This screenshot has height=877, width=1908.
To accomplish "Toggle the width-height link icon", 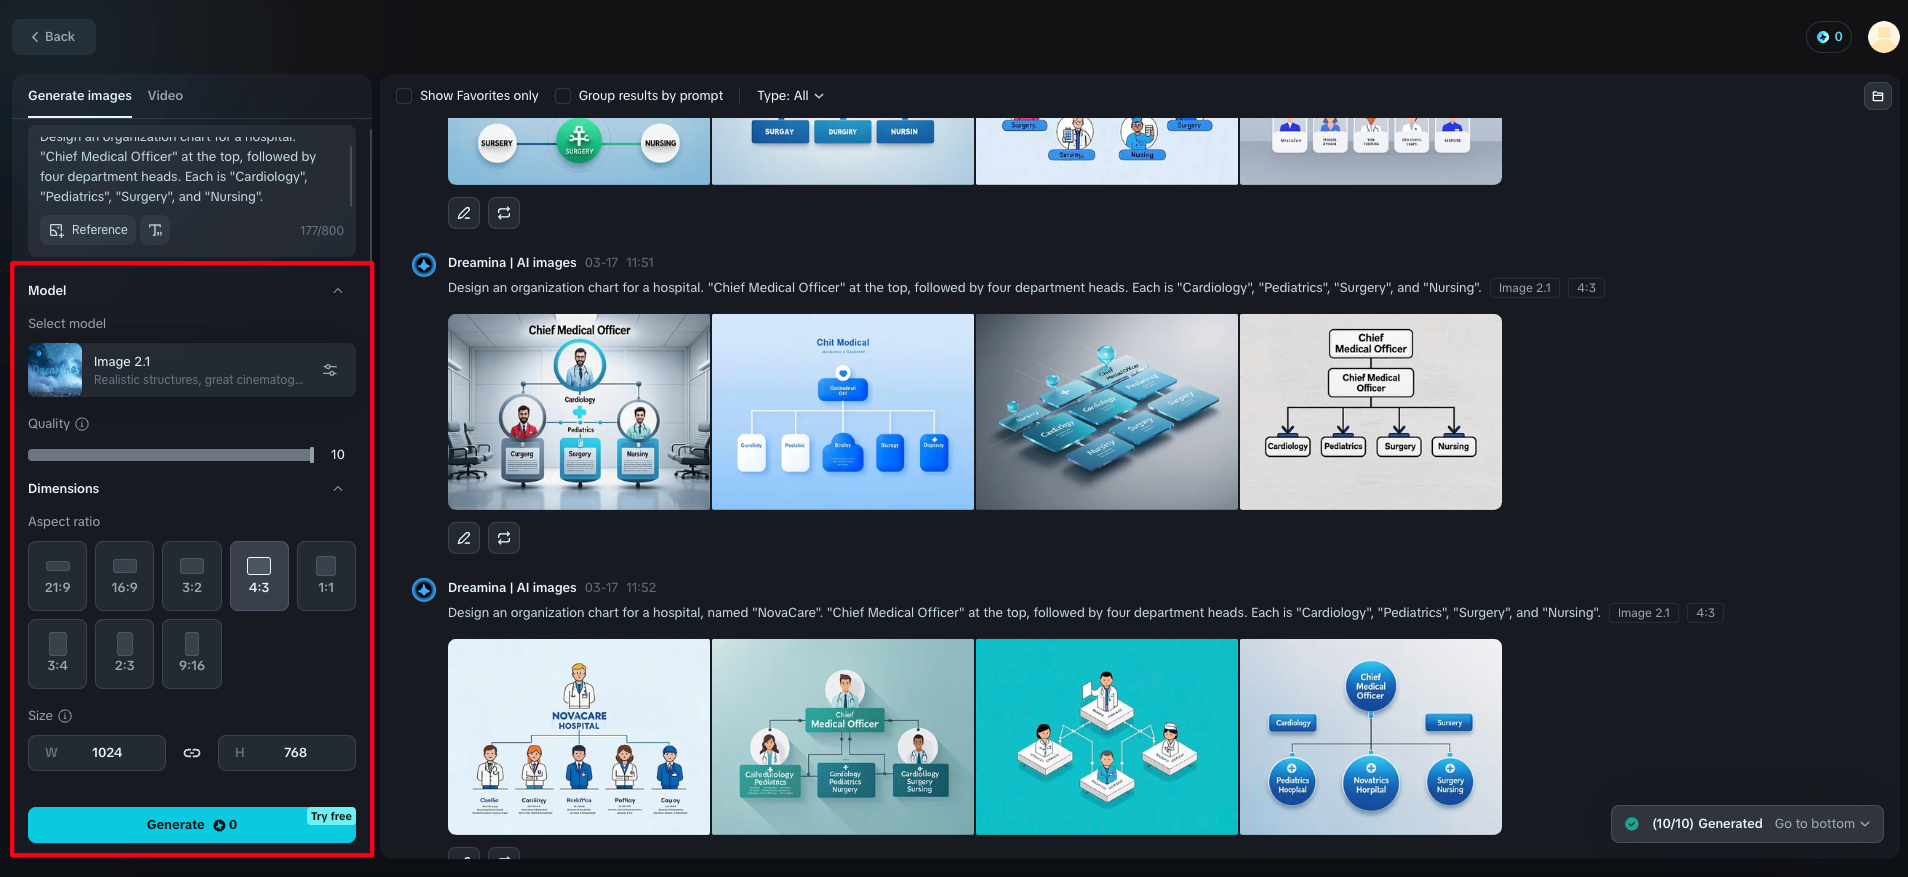I will [192, 753].
